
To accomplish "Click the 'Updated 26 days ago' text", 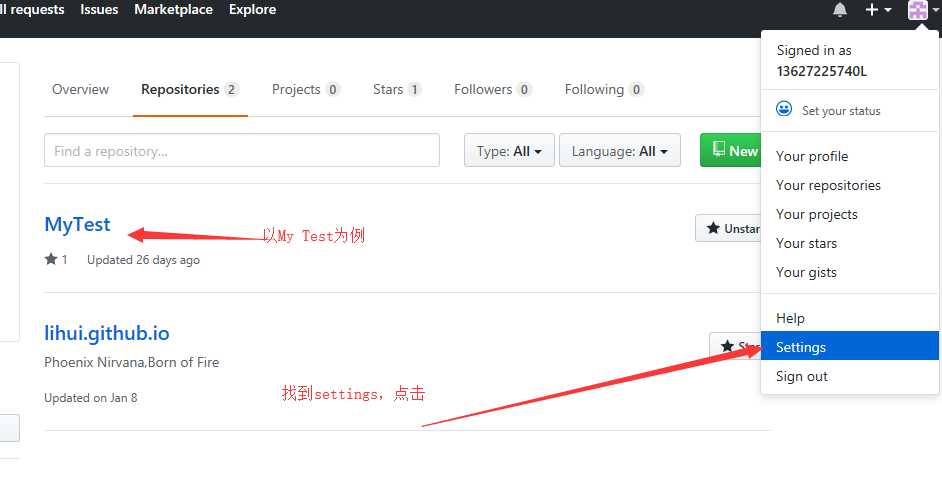I will point(143,260).
